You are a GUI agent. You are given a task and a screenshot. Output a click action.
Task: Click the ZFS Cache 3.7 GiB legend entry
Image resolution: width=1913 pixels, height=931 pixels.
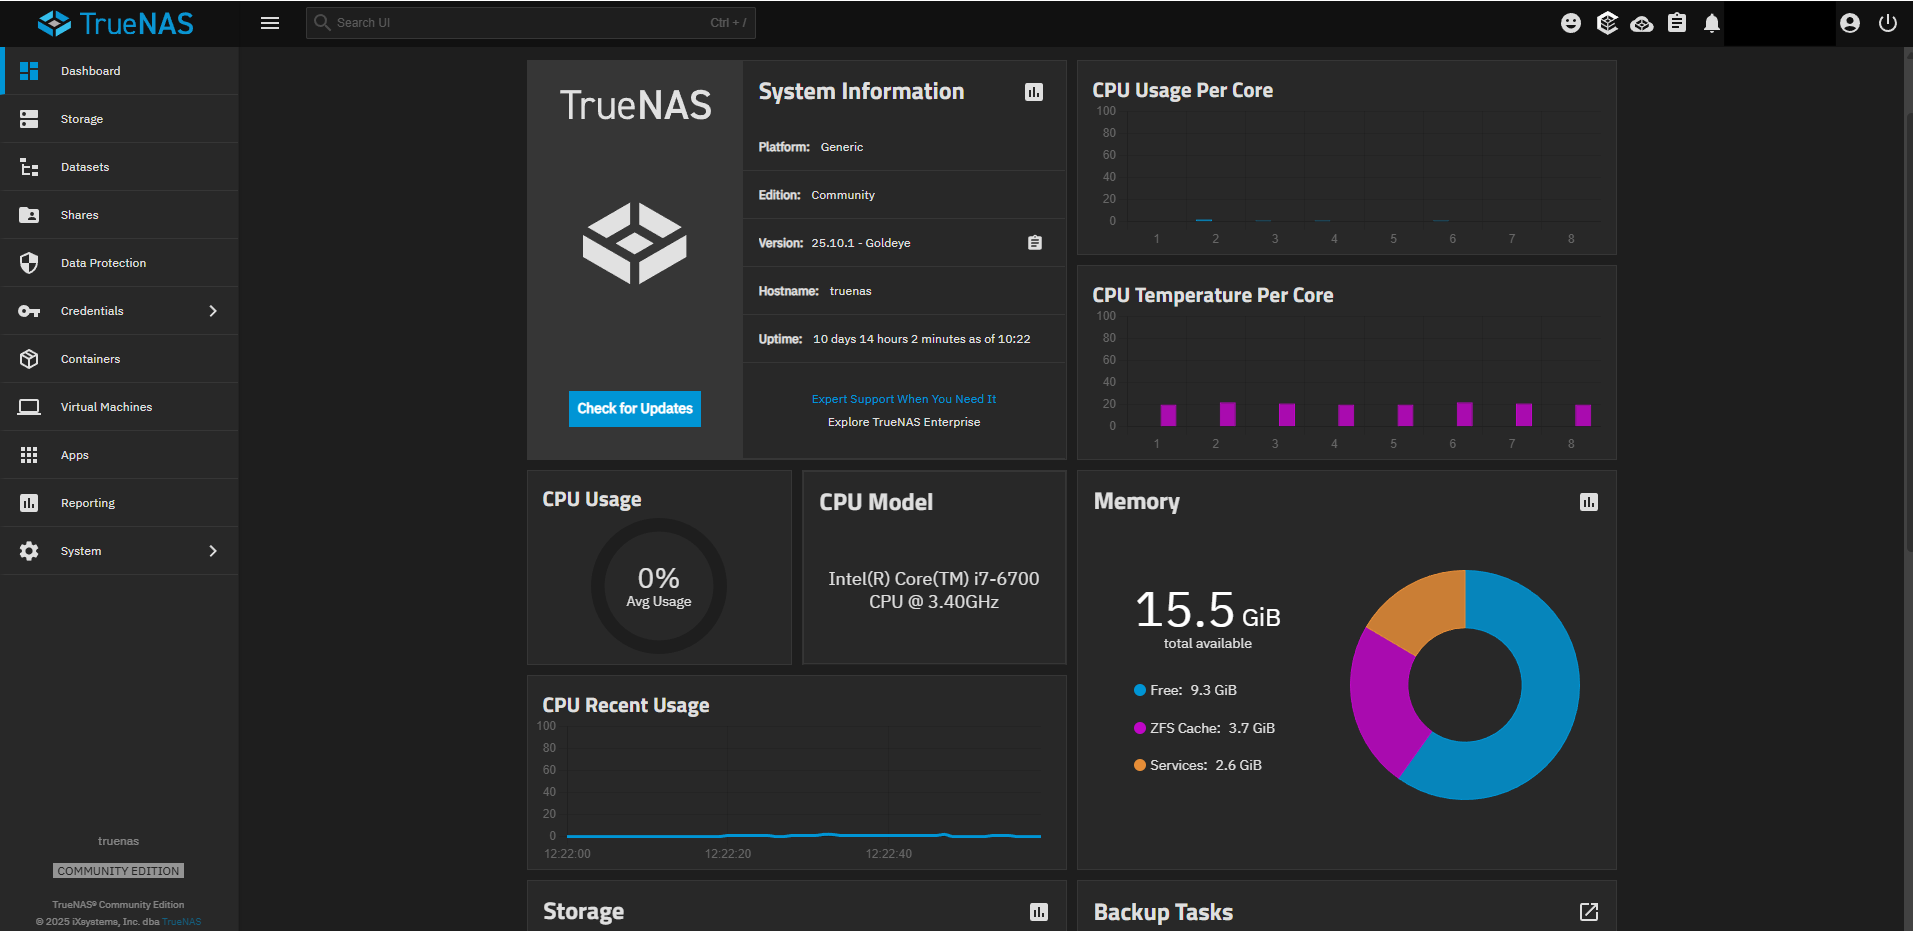1205,728
